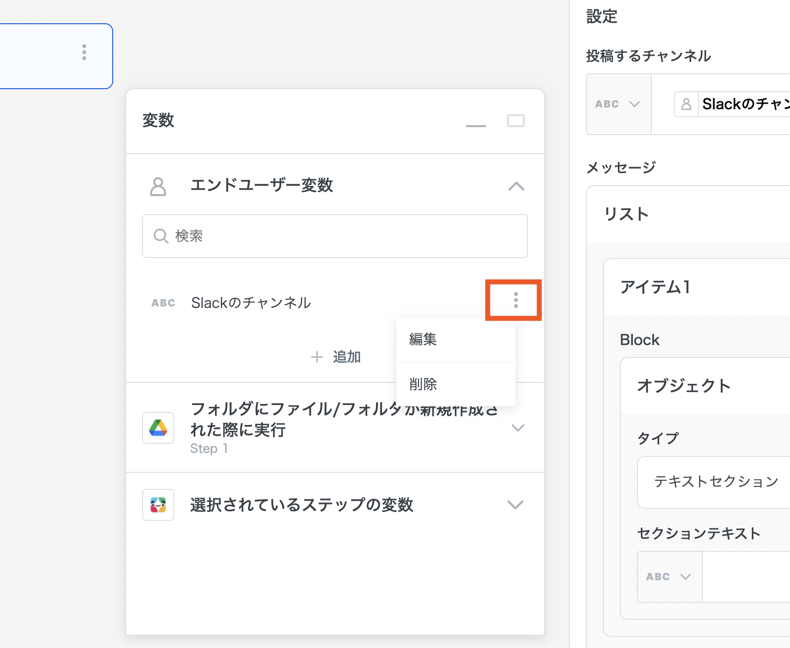This screenshot has height=648, width=790.
Task: Click the window-mode icon in 変数 header
Action: (516, 121)
